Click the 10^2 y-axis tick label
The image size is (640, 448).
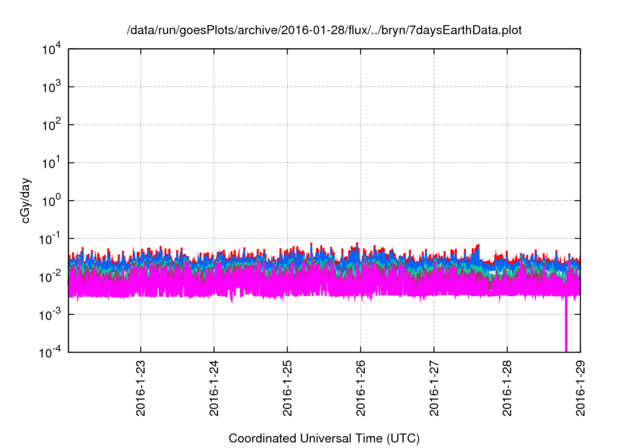[51, 125]
